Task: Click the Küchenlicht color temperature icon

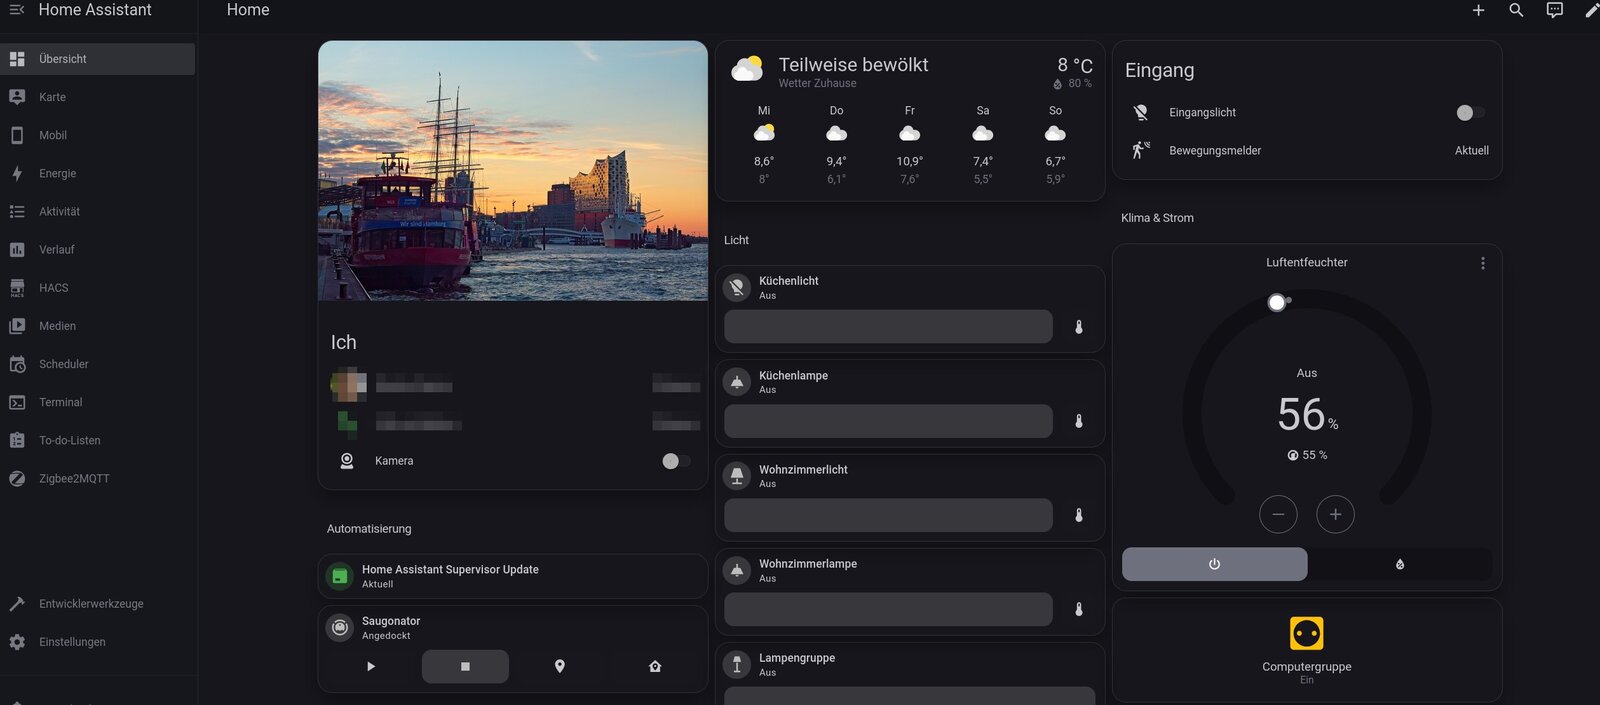Action: coord(1079,327)
